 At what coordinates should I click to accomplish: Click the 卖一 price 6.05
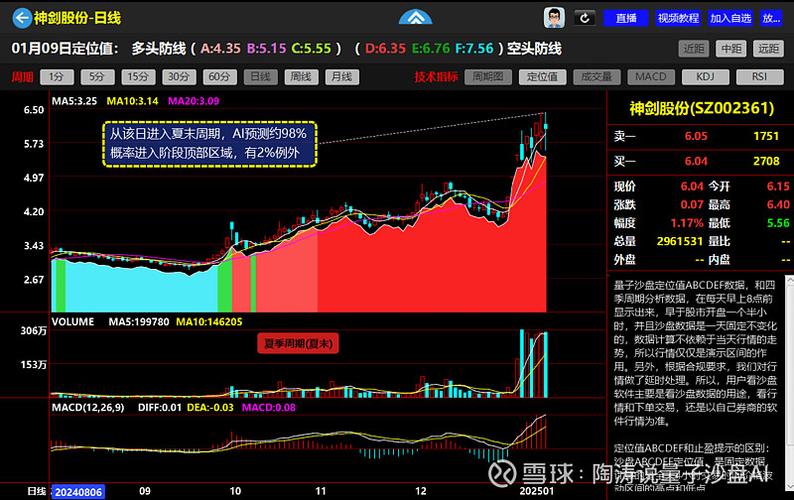click(696, 136)
